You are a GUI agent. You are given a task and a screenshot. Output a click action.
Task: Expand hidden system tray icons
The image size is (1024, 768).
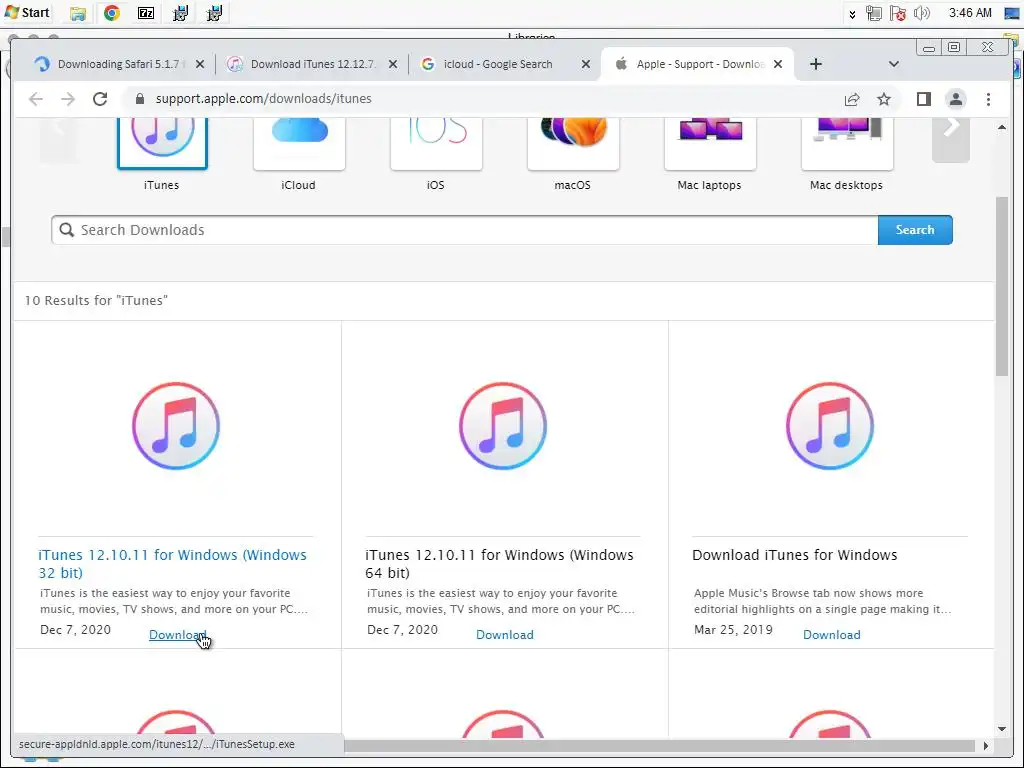[x=852, y=14]
